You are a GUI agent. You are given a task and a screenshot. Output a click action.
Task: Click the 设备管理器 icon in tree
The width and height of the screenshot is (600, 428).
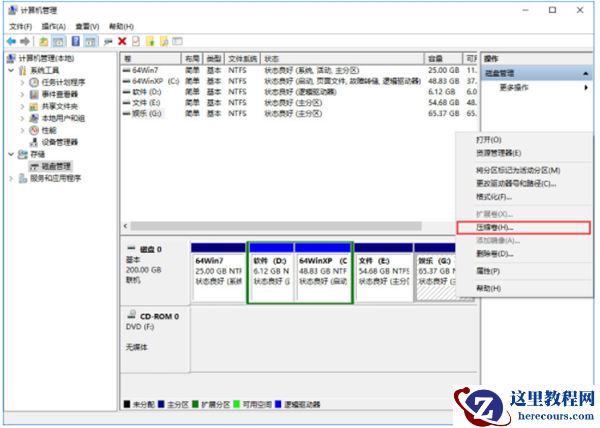click(x=34, y=142)
